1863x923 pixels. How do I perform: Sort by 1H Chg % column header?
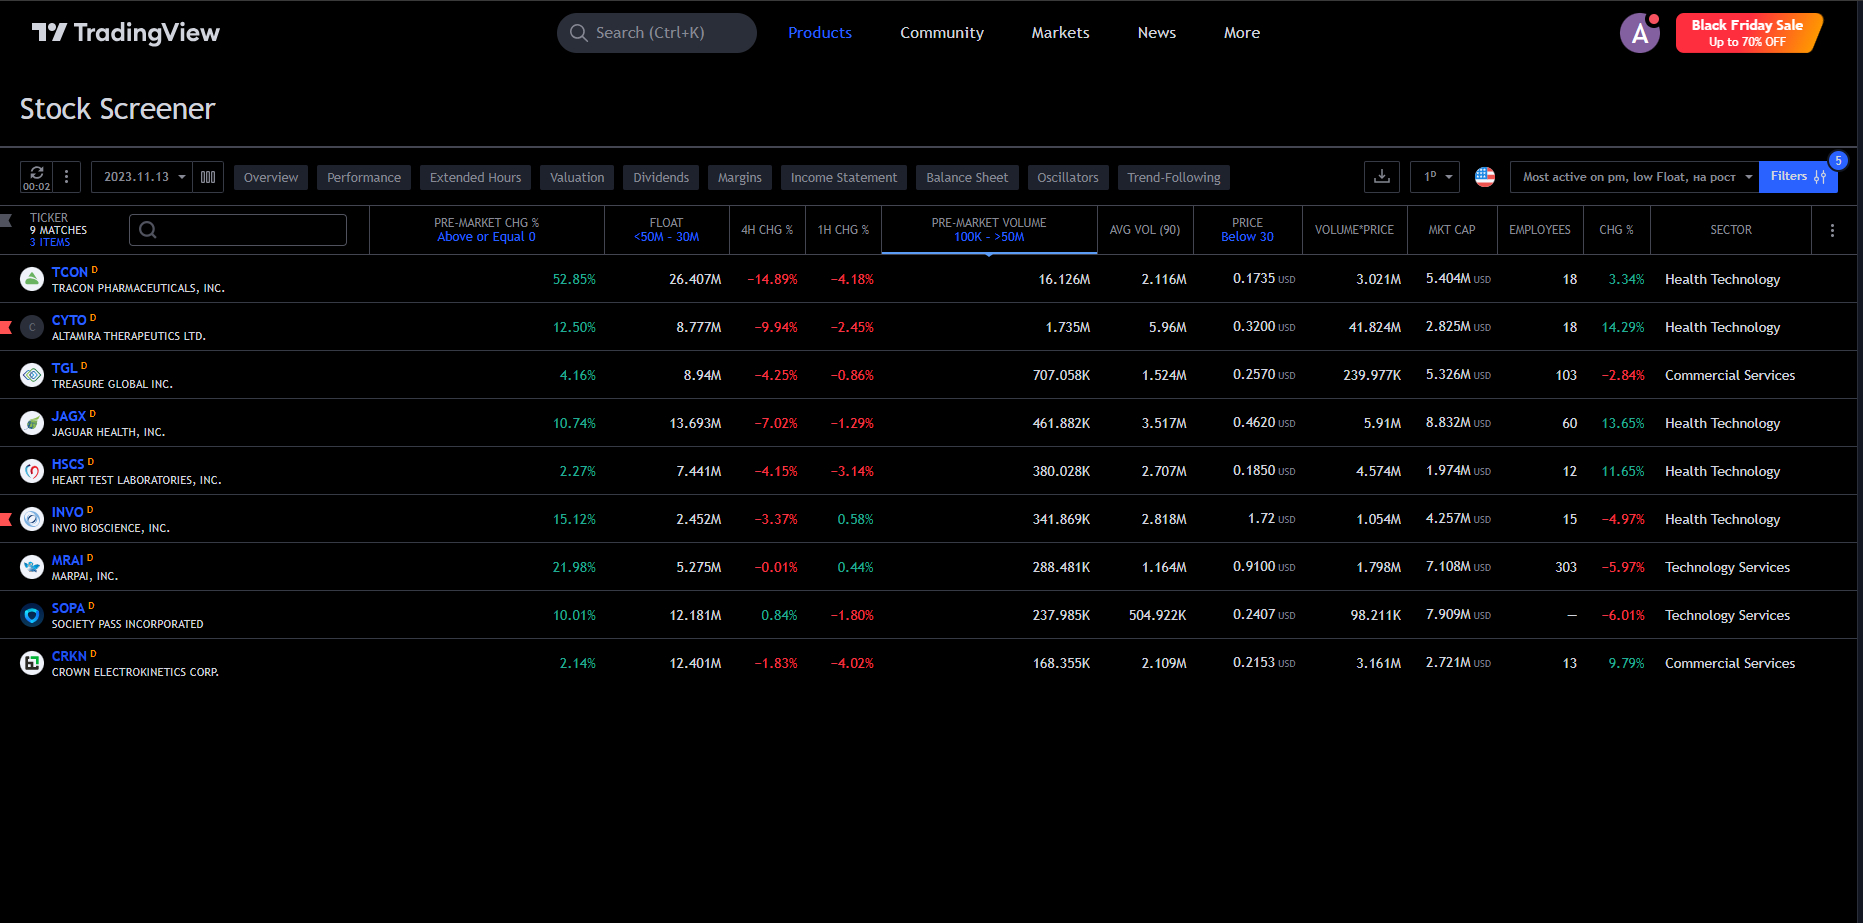pos(843,230)
